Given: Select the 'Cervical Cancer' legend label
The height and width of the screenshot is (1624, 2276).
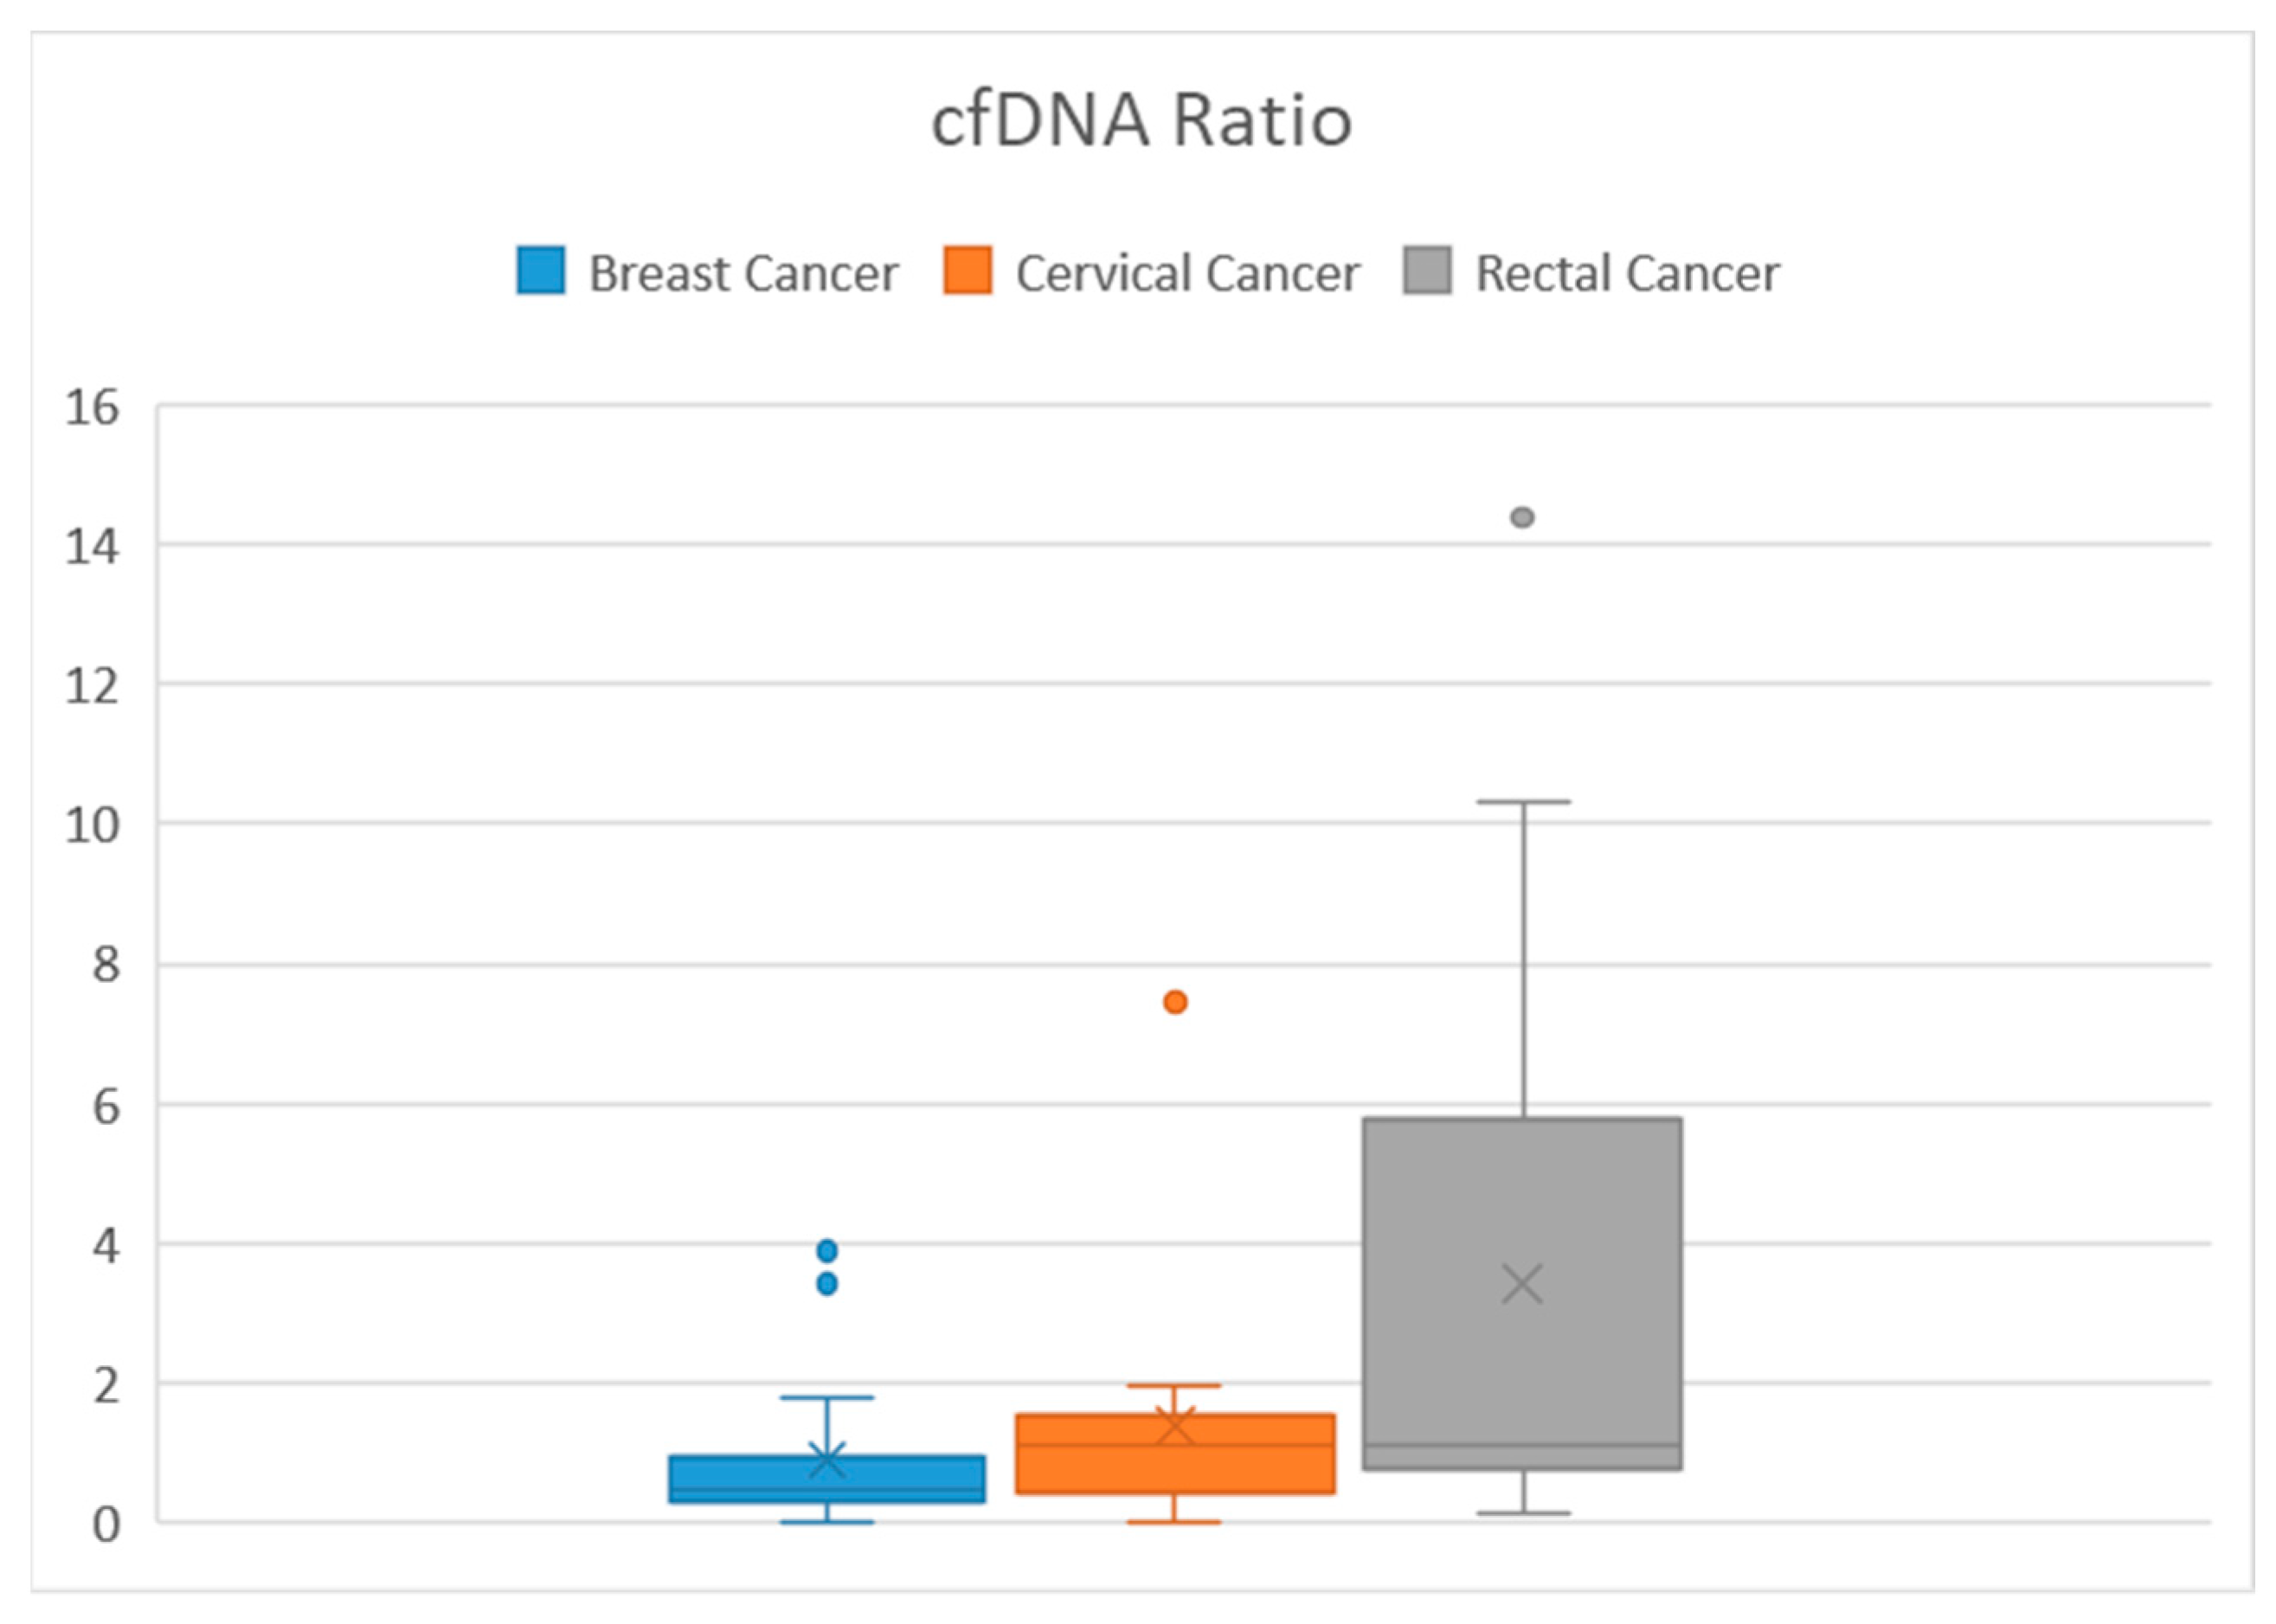Looking at the screenshot, I should pos(1187,274).
